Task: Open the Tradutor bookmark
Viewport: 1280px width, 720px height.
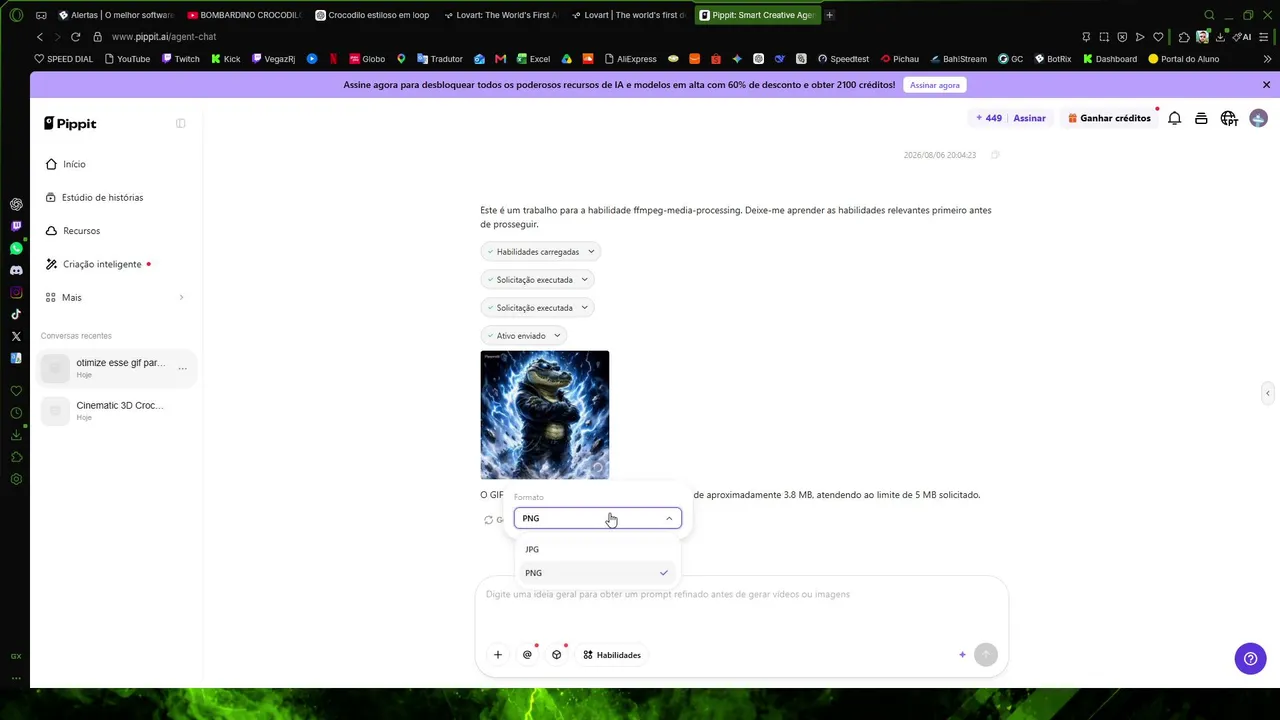Action: [x=440, y=59]
